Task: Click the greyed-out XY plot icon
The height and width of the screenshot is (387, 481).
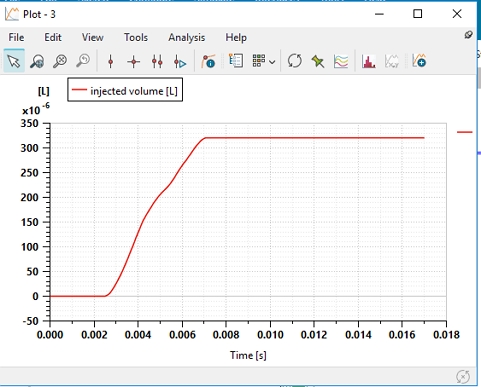Action: click(392, 61)
